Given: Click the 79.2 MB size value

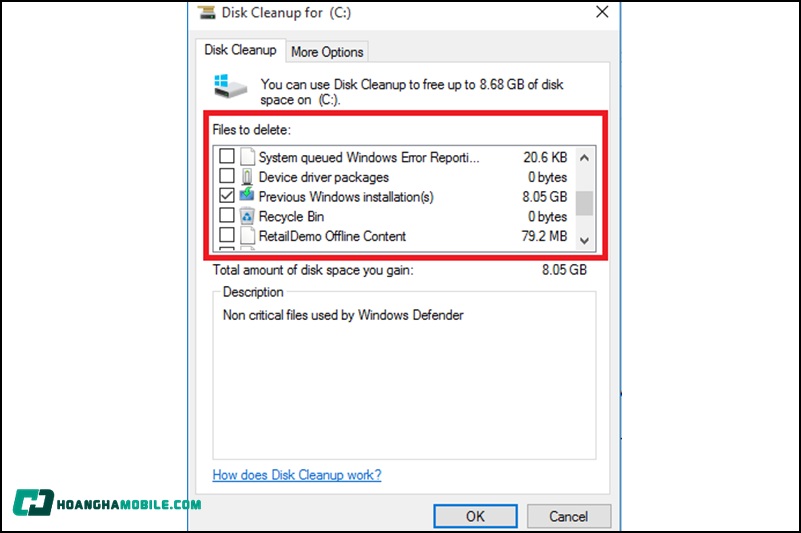Looking at the screenshot, I should [x=544, y=236].
